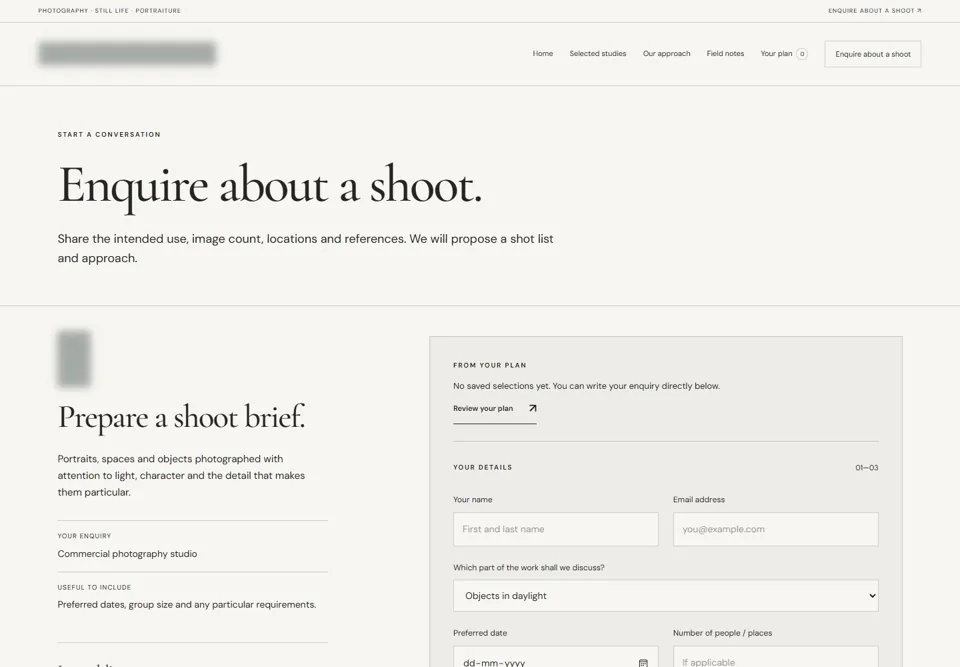This screenshot has width=960, height=667.
Task: Open the Objects in daylight dropdown
Action: point(666,596)
